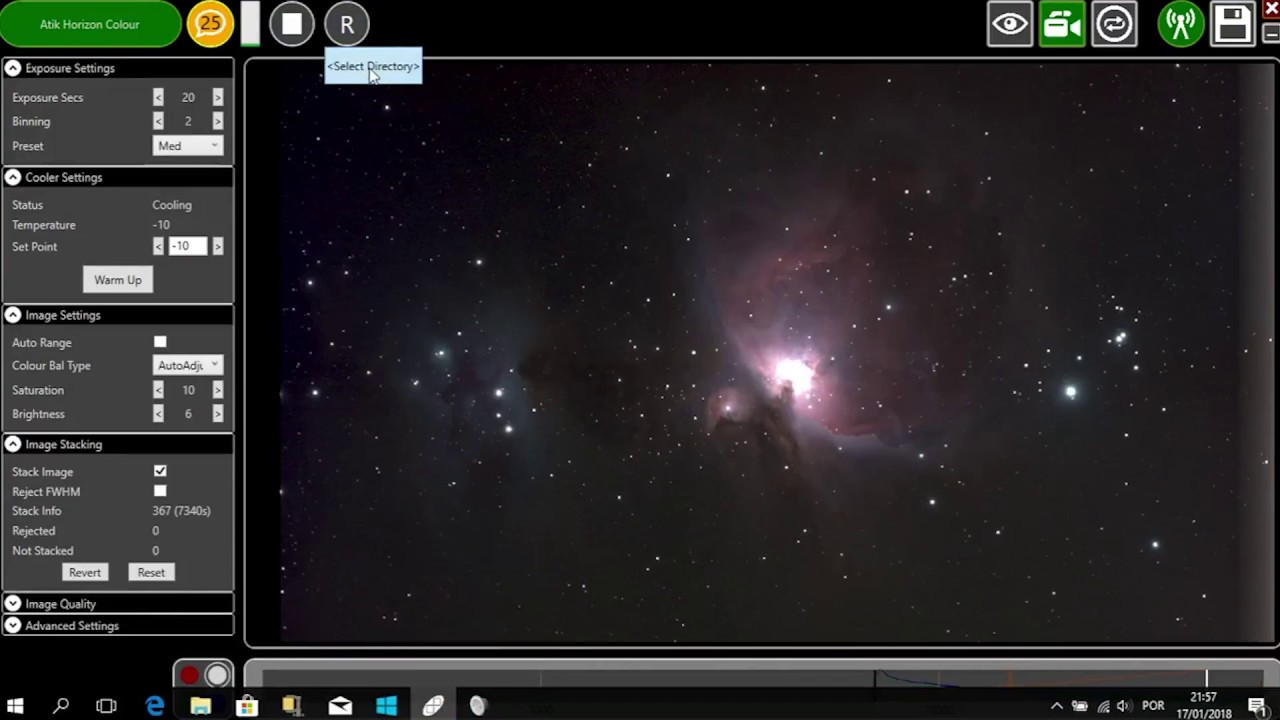This screenshot has height=720, width=1280.
Task: Decrease Brightness with left arrow
Action: pyautogui.click(x=158, y=414)
